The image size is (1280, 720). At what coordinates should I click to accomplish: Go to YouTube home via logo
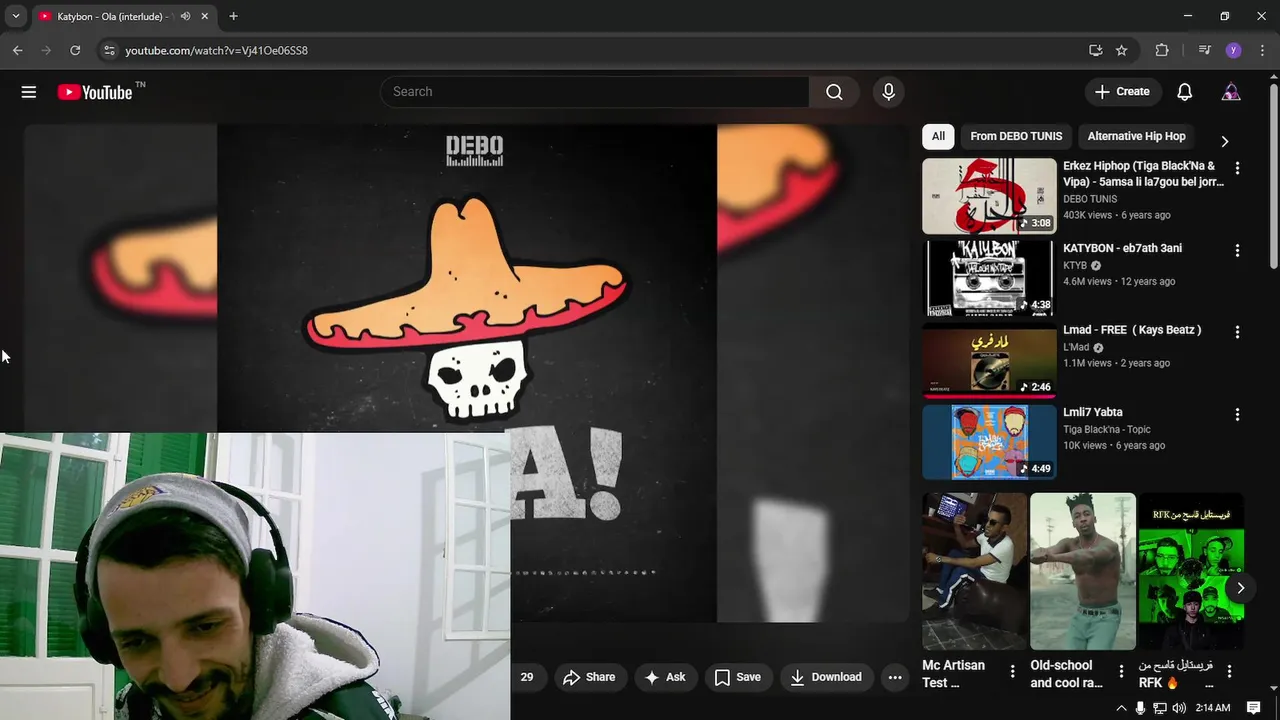coord(95,92)
